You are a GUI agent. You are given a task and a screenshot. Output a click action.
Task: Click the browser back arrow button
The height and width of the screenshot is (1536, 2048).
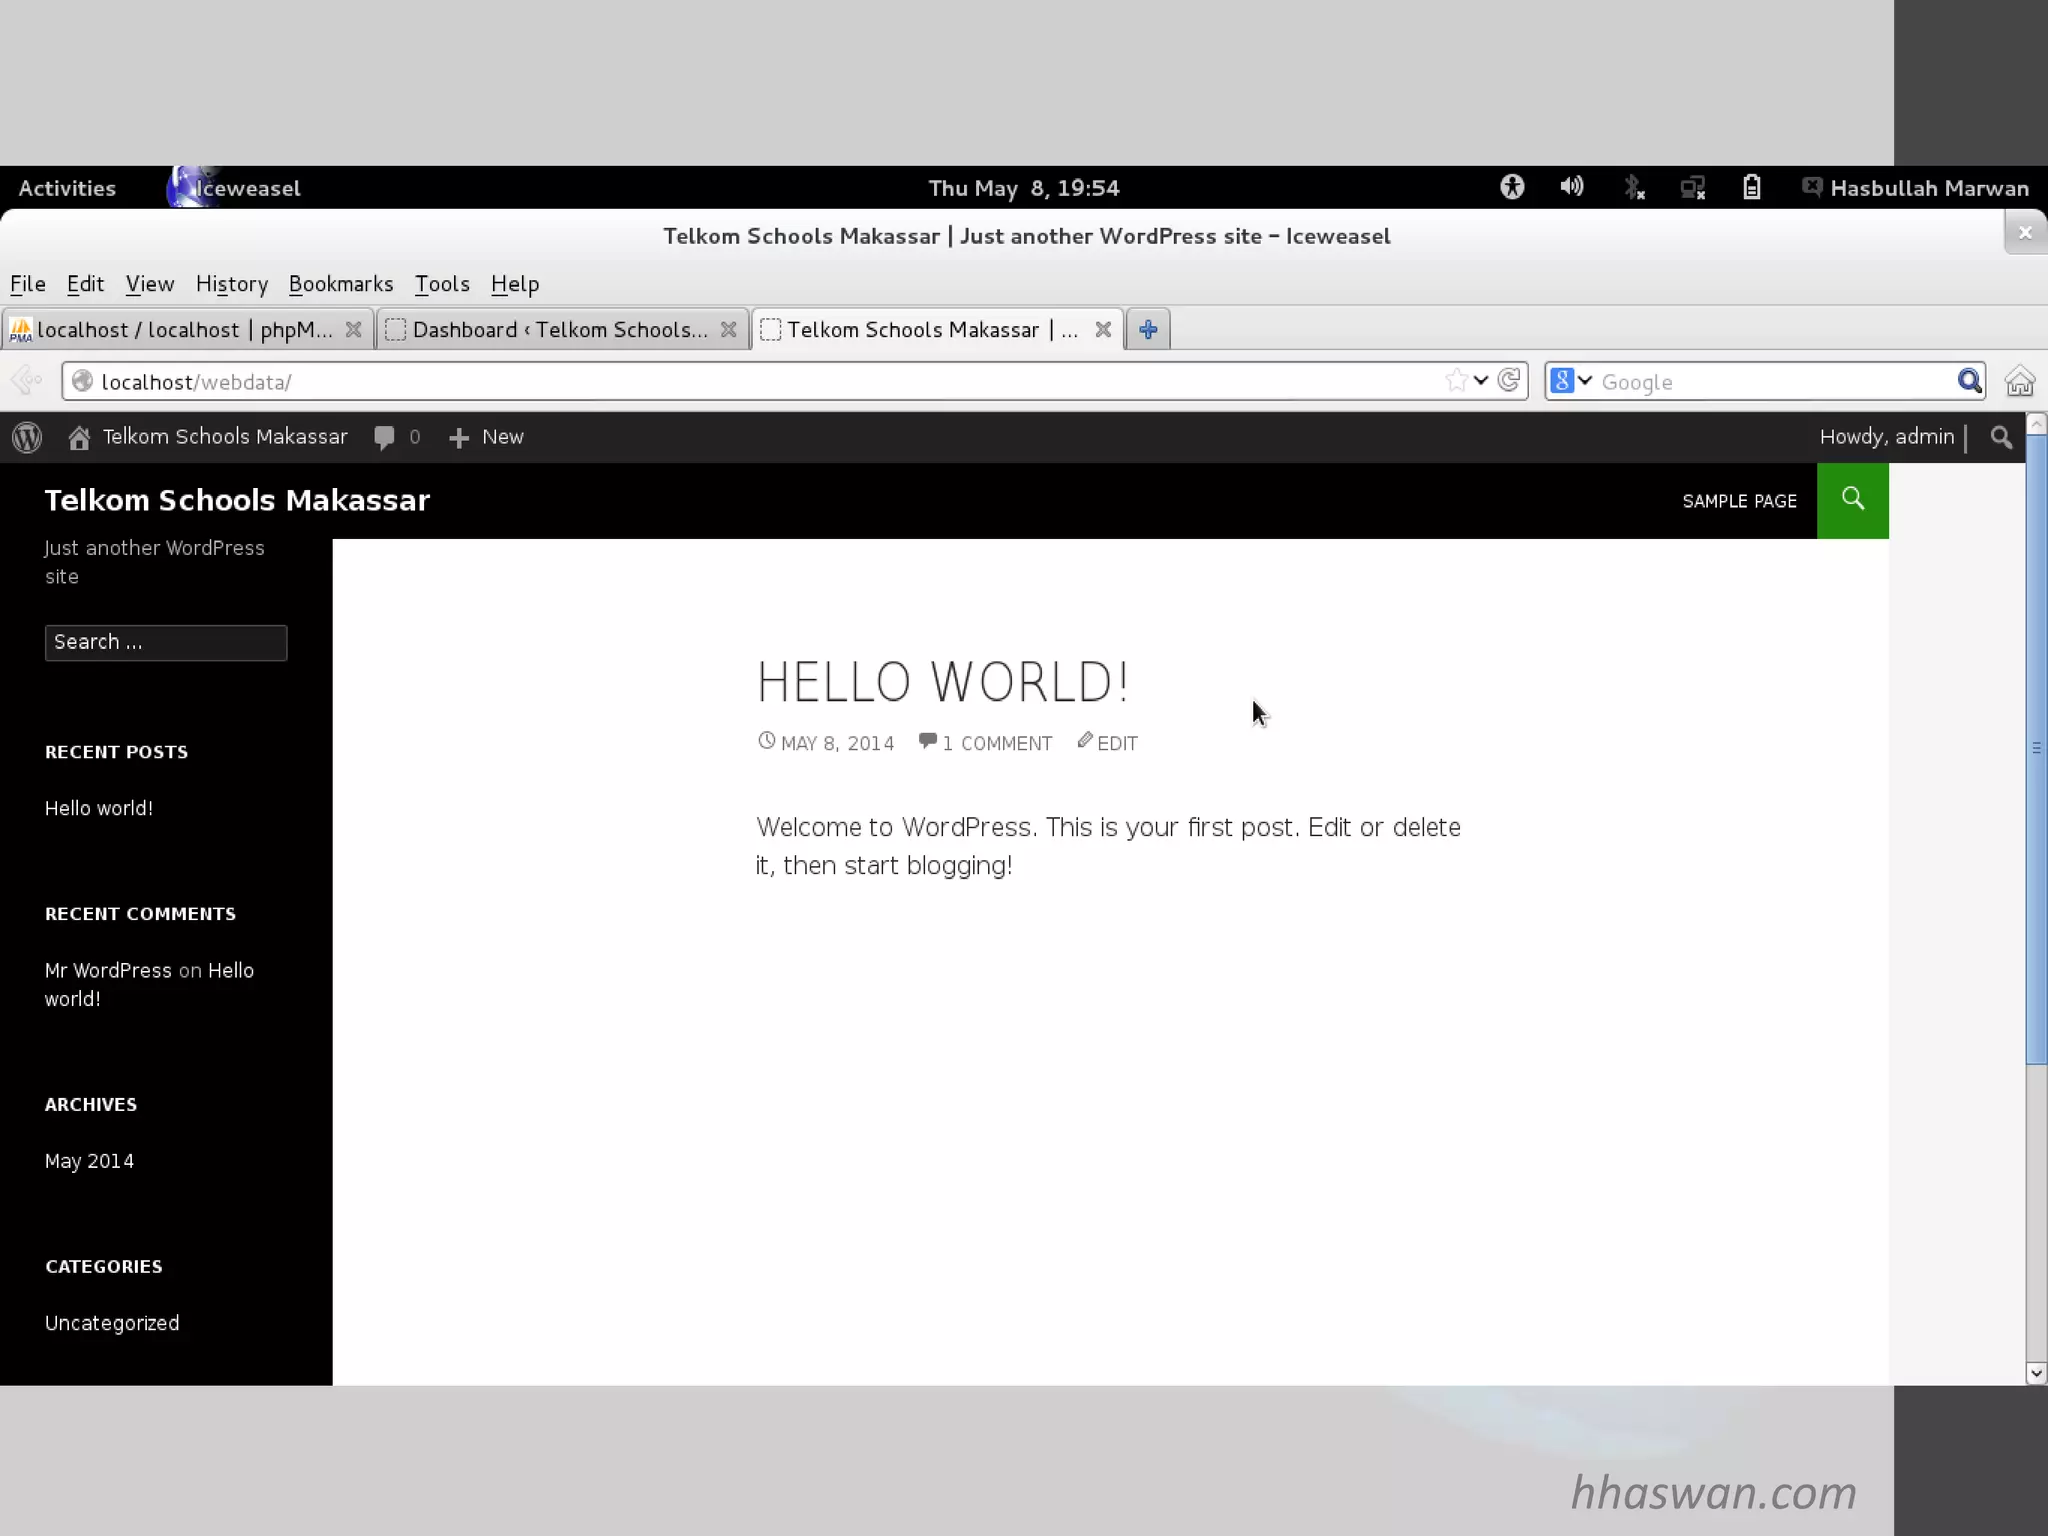point(26,381)
